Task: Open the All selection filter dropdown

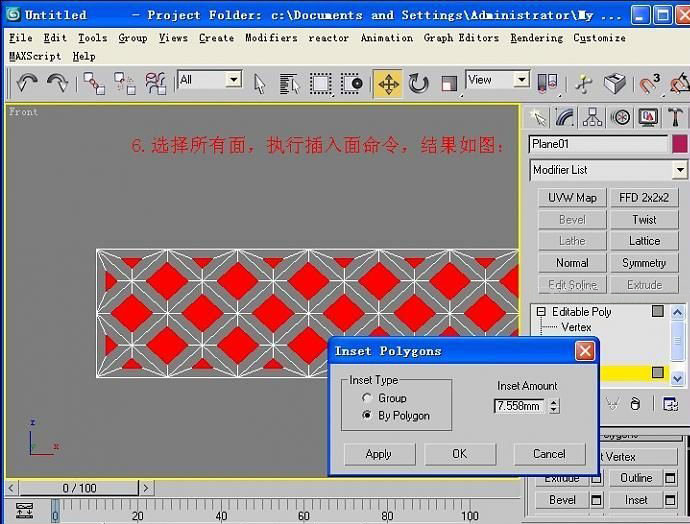Action: click(209, 79)
